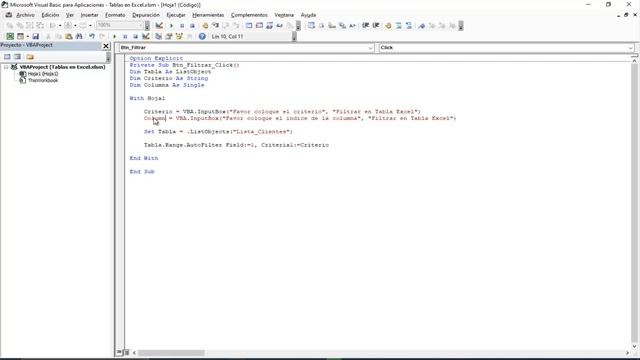This screenshot has height=360, width=640.
Task: Open the Properties window icon
Action: [169, 36]
